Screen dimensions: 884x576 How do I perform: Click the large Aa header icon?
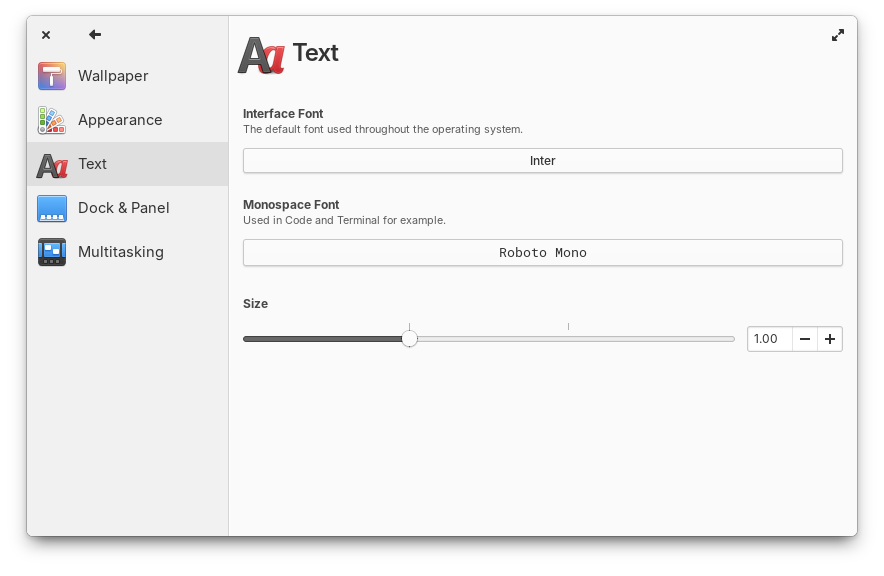coord(260,53)
